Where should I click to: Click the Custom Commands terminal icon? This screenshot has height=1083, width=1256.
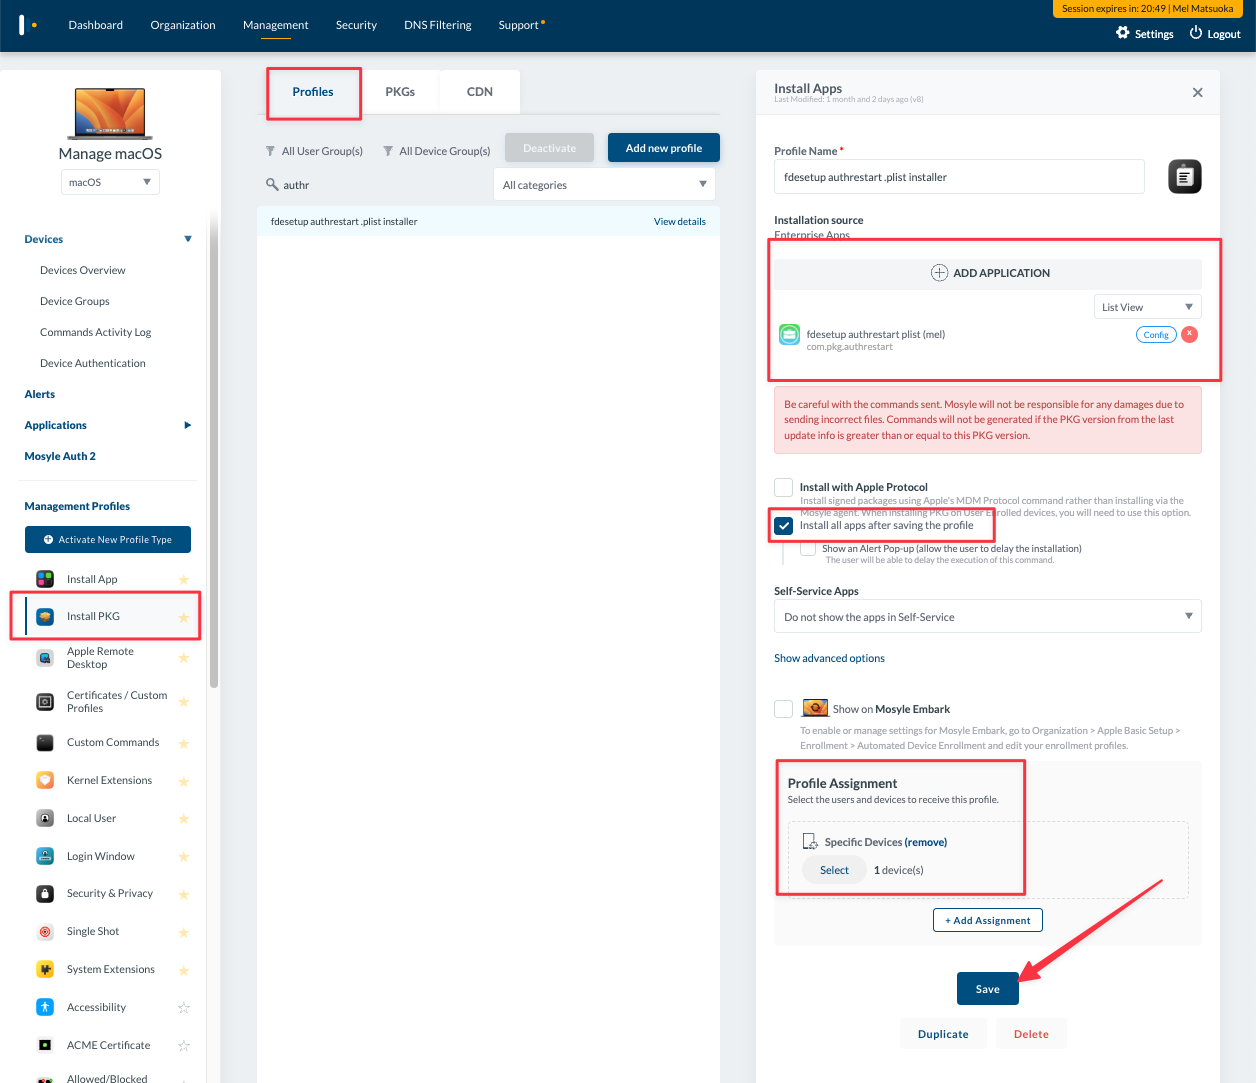point(45,742)
